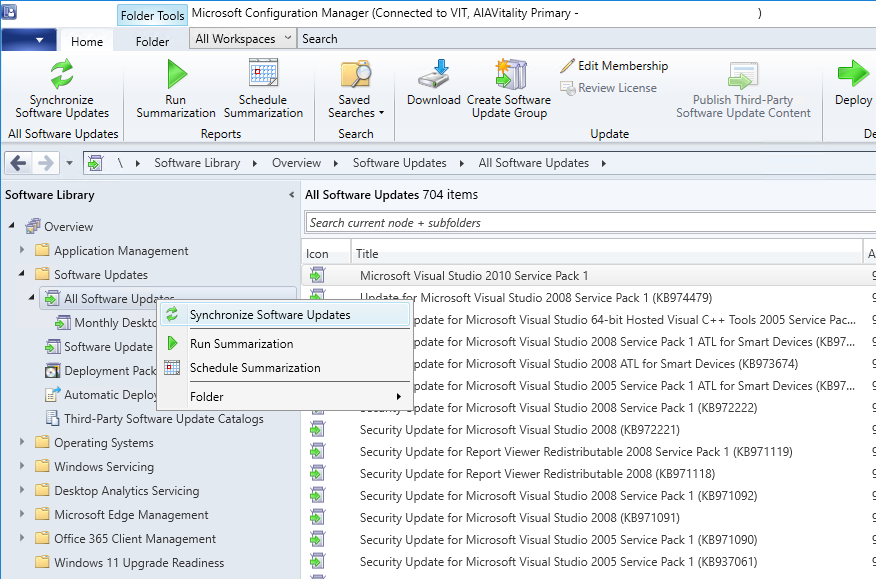
Task: Click Synchronize Software Updates ribbon icon
Action: (x=61, y=74)
